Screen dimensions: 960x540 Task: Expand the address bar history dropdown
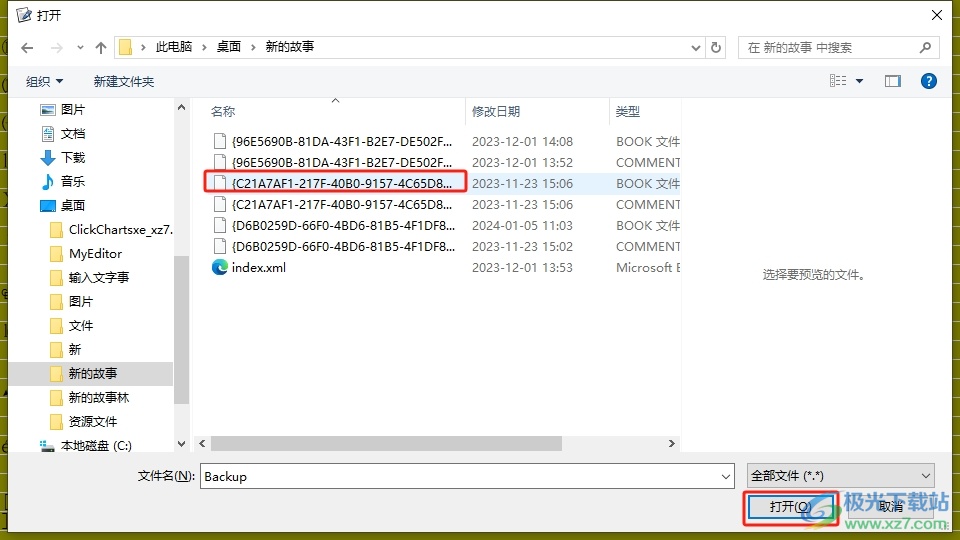click(696, 48)
